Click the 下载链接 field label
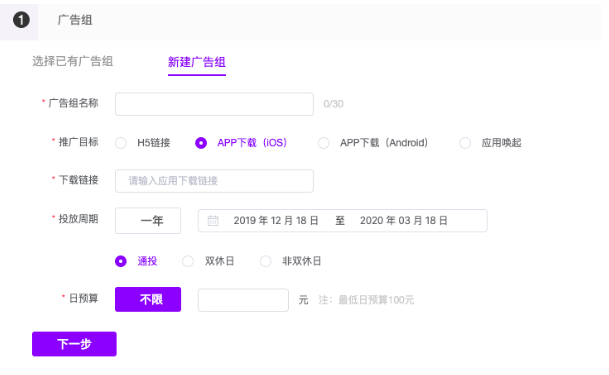 [78, 180]
